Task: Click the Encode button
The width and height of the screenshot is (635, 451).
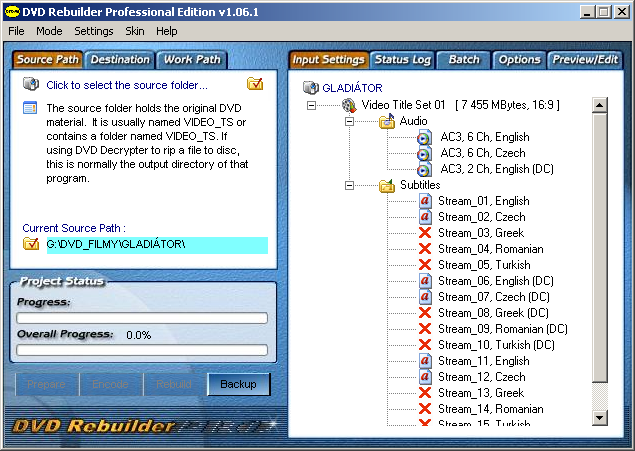Action: click(111, 384)
